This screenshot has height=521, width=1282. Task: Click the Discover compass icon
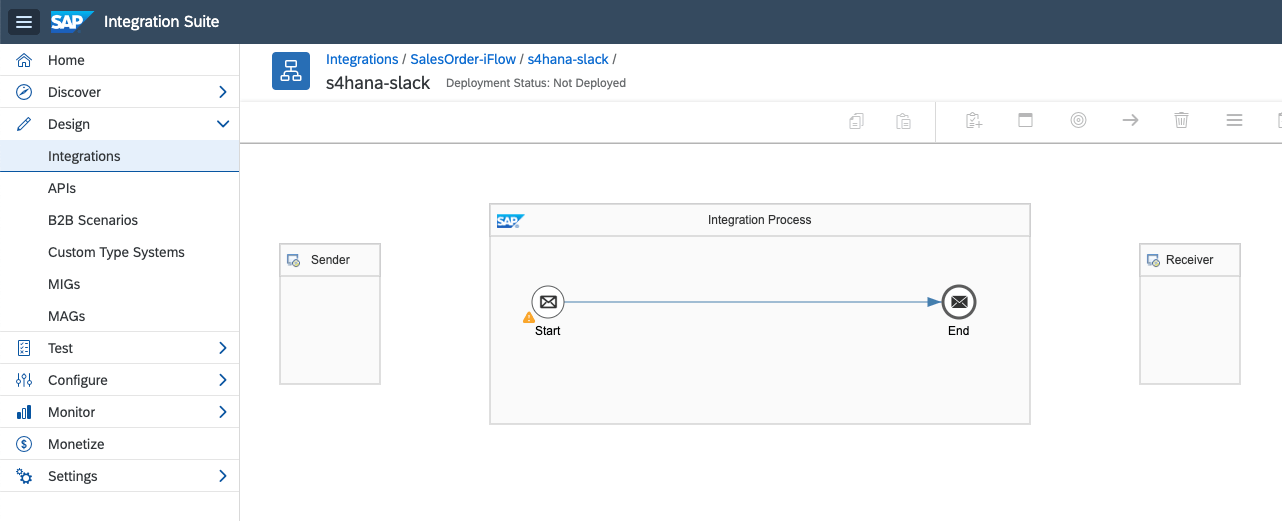25,92
